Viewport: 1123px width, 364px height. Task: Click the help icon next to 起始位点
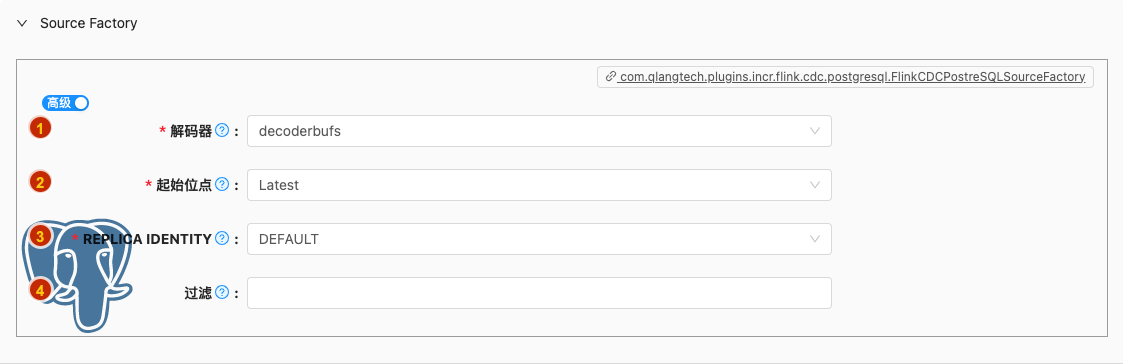[x=221, y=185]
